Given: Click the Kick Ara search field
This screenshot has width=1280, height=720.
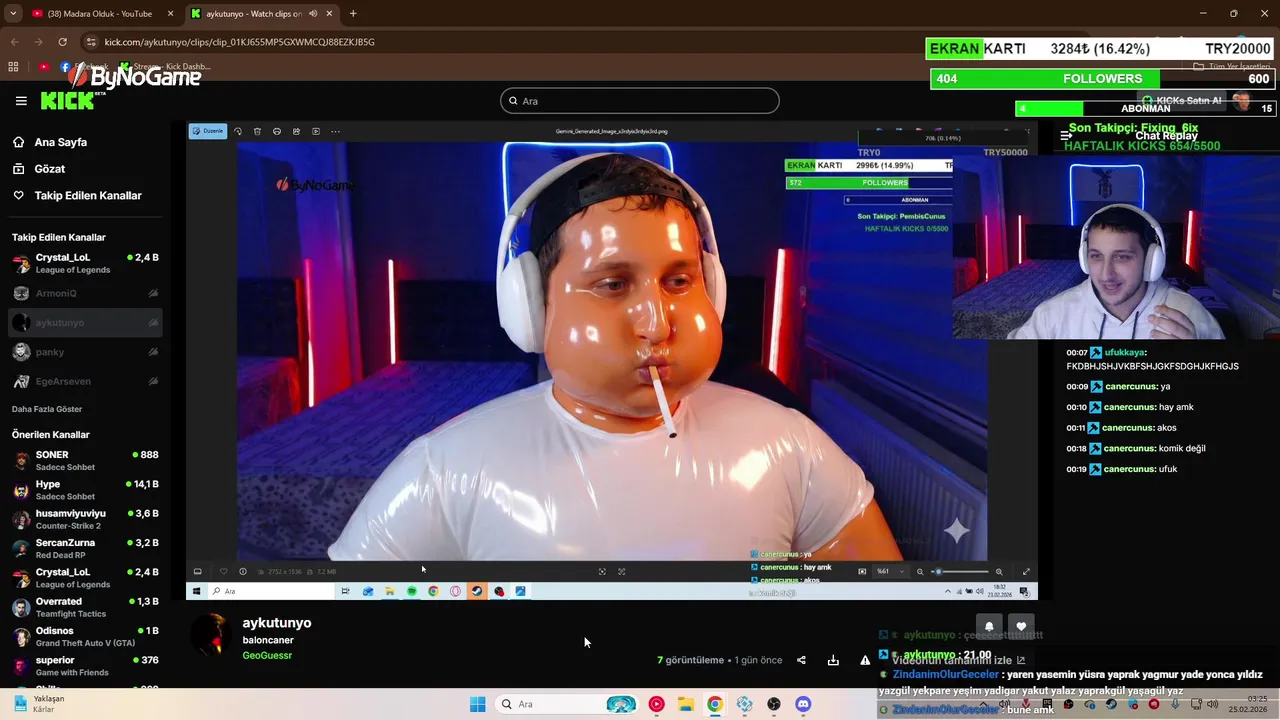Looking at the screenshot, I should [x=640, y=101].
